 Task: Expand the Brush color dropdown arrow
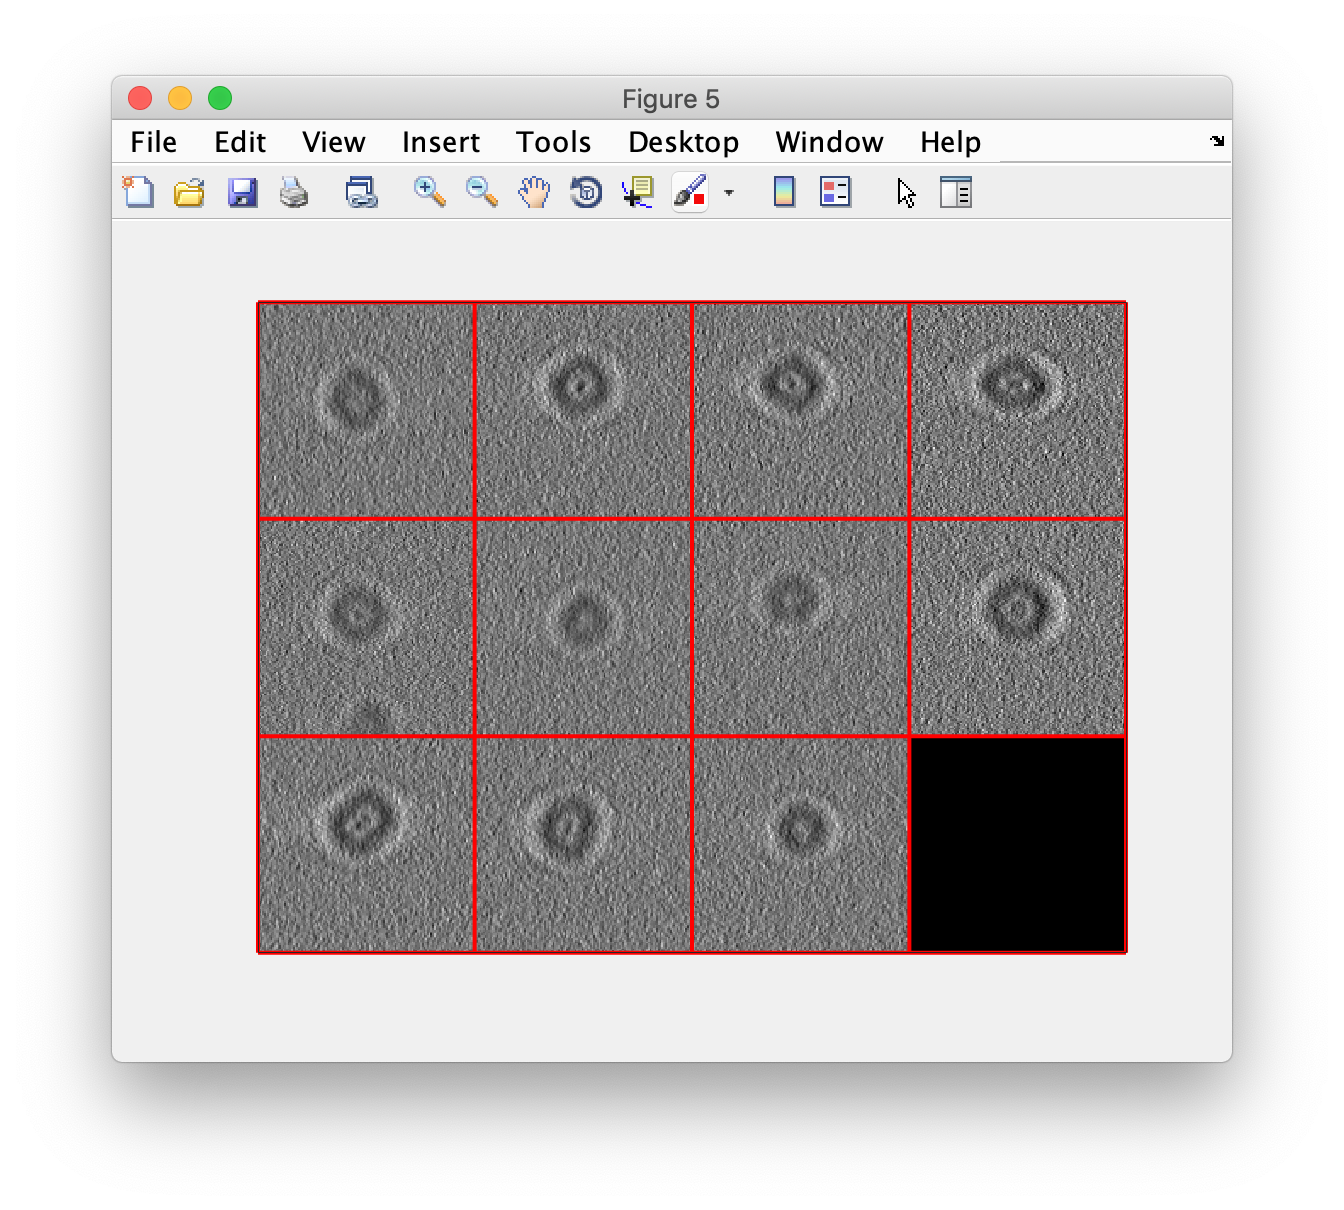pos(729,193)
